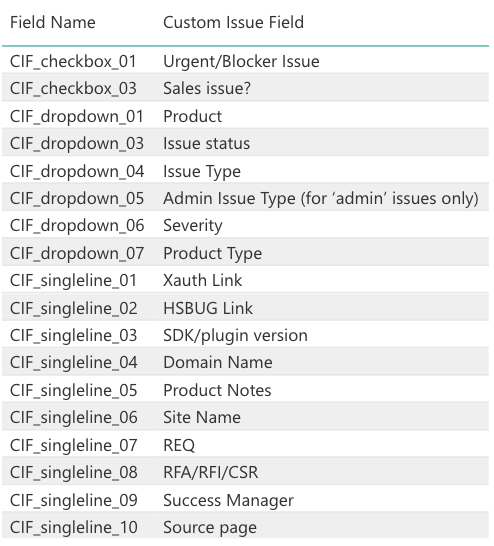494x546 pixels.
Task: Select the Severity cell
Action: pos(193,226)
